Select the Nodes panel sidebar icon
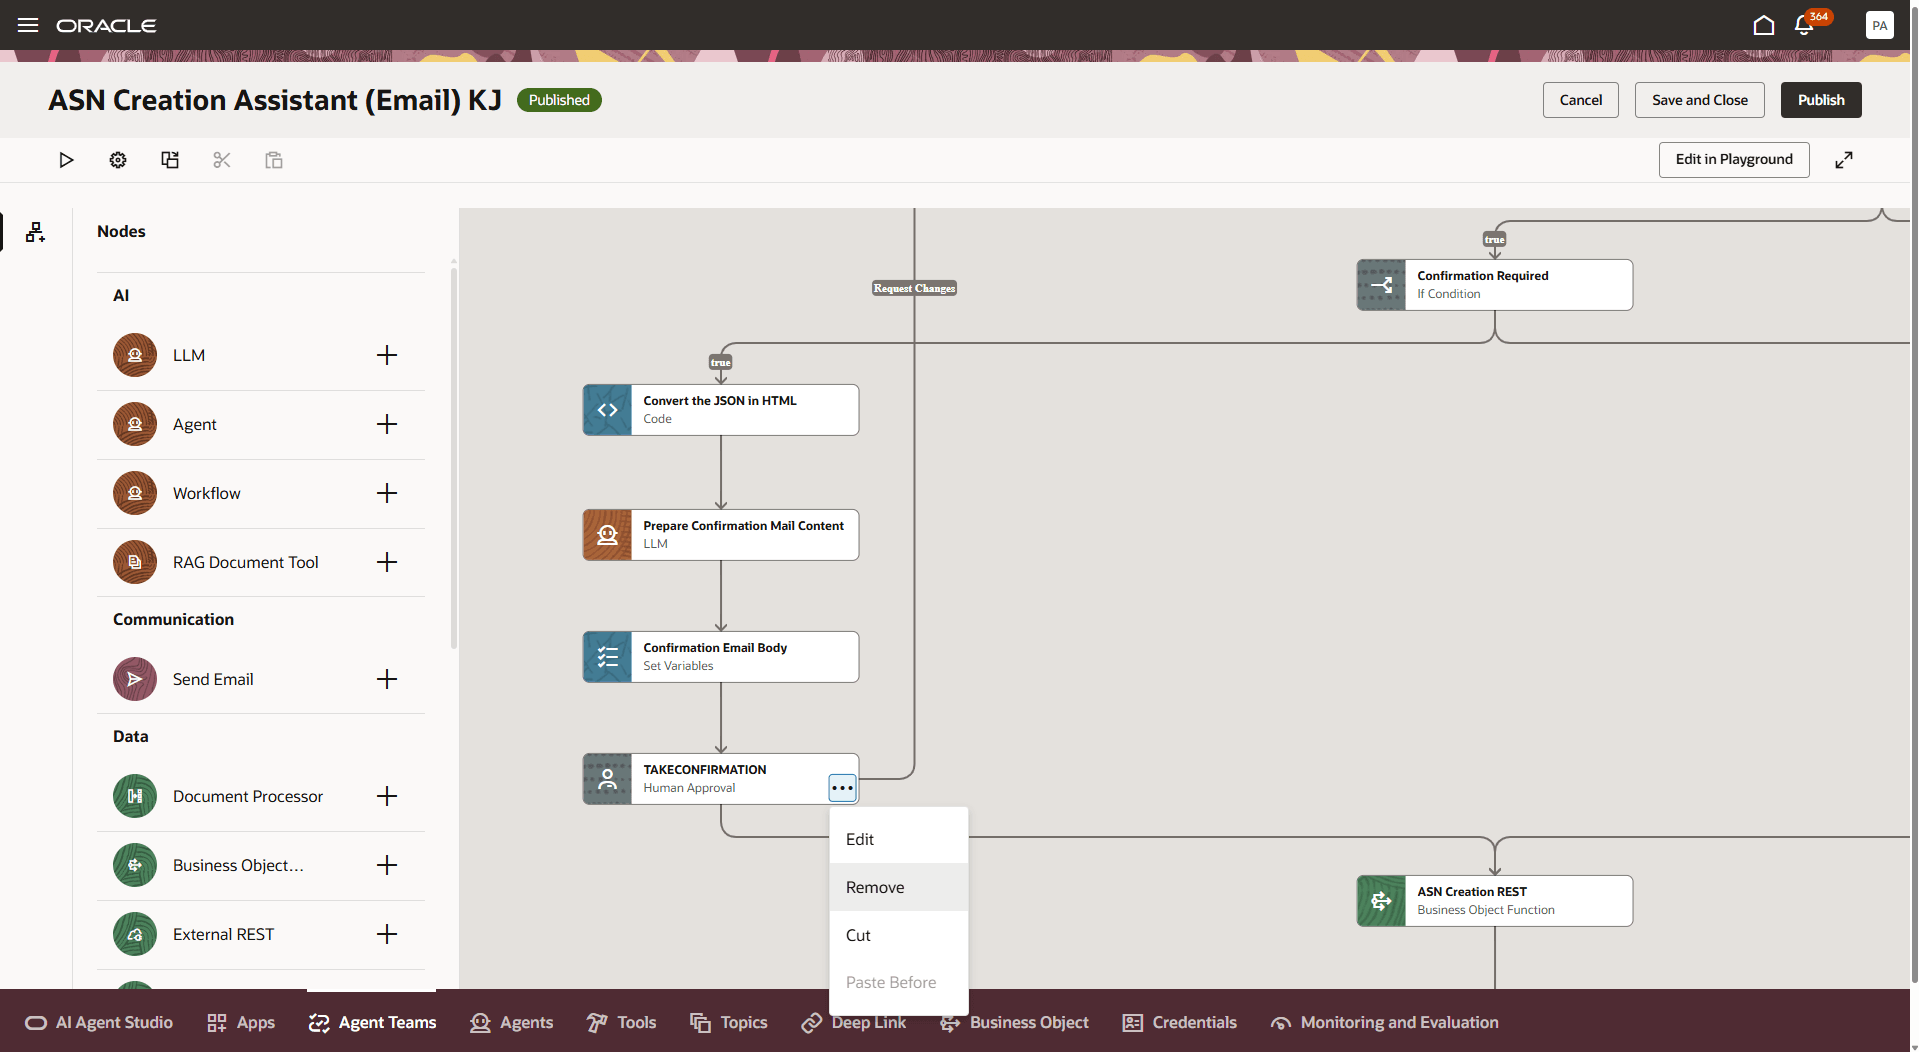Screen dimensions: 1919x1052 pyautogui.click(x=36, y=232)
